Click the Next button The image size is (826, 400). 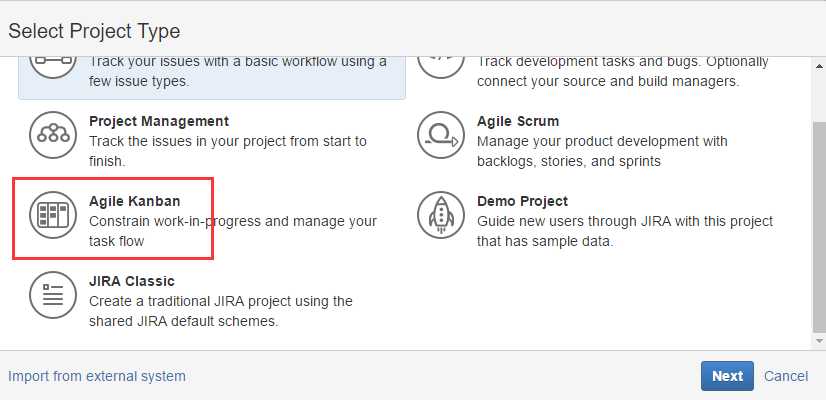[727, 376]
